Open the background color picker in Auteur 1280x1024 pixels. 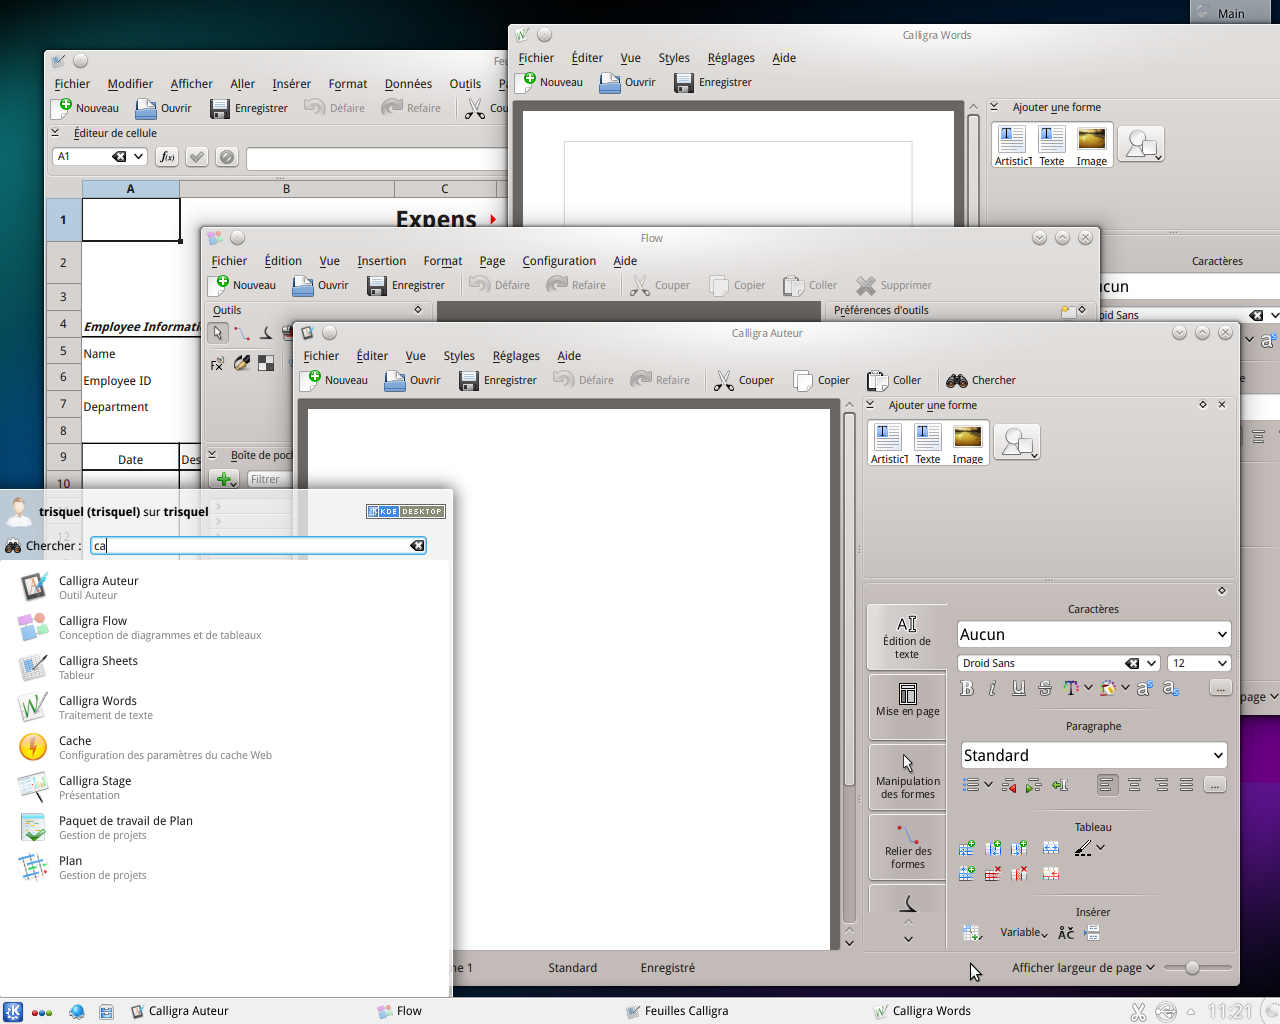pos(1108,688)
